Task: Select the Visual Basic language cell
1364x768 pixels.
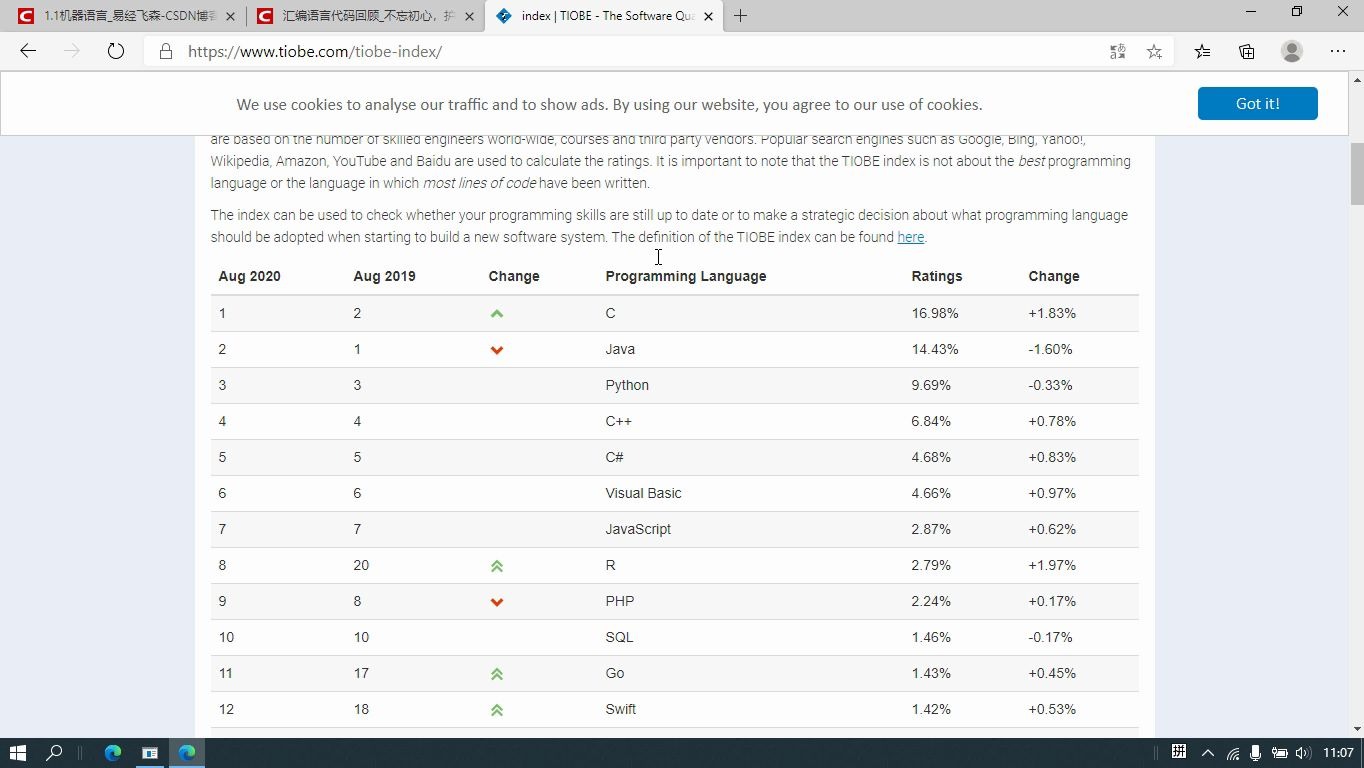Action: click(x=643, y=493)
